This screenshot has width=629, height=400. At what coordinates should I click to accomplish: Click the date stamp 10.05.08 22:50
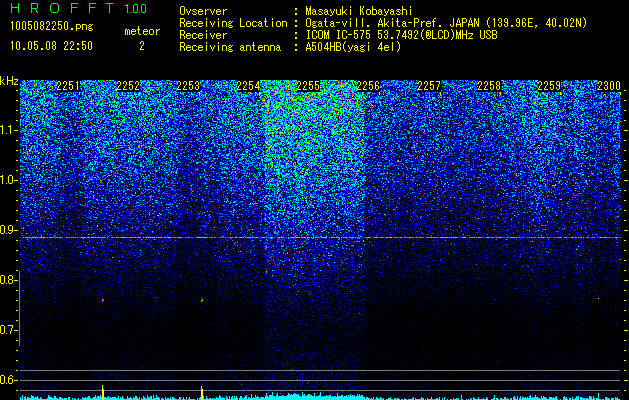tap(51, 46)
